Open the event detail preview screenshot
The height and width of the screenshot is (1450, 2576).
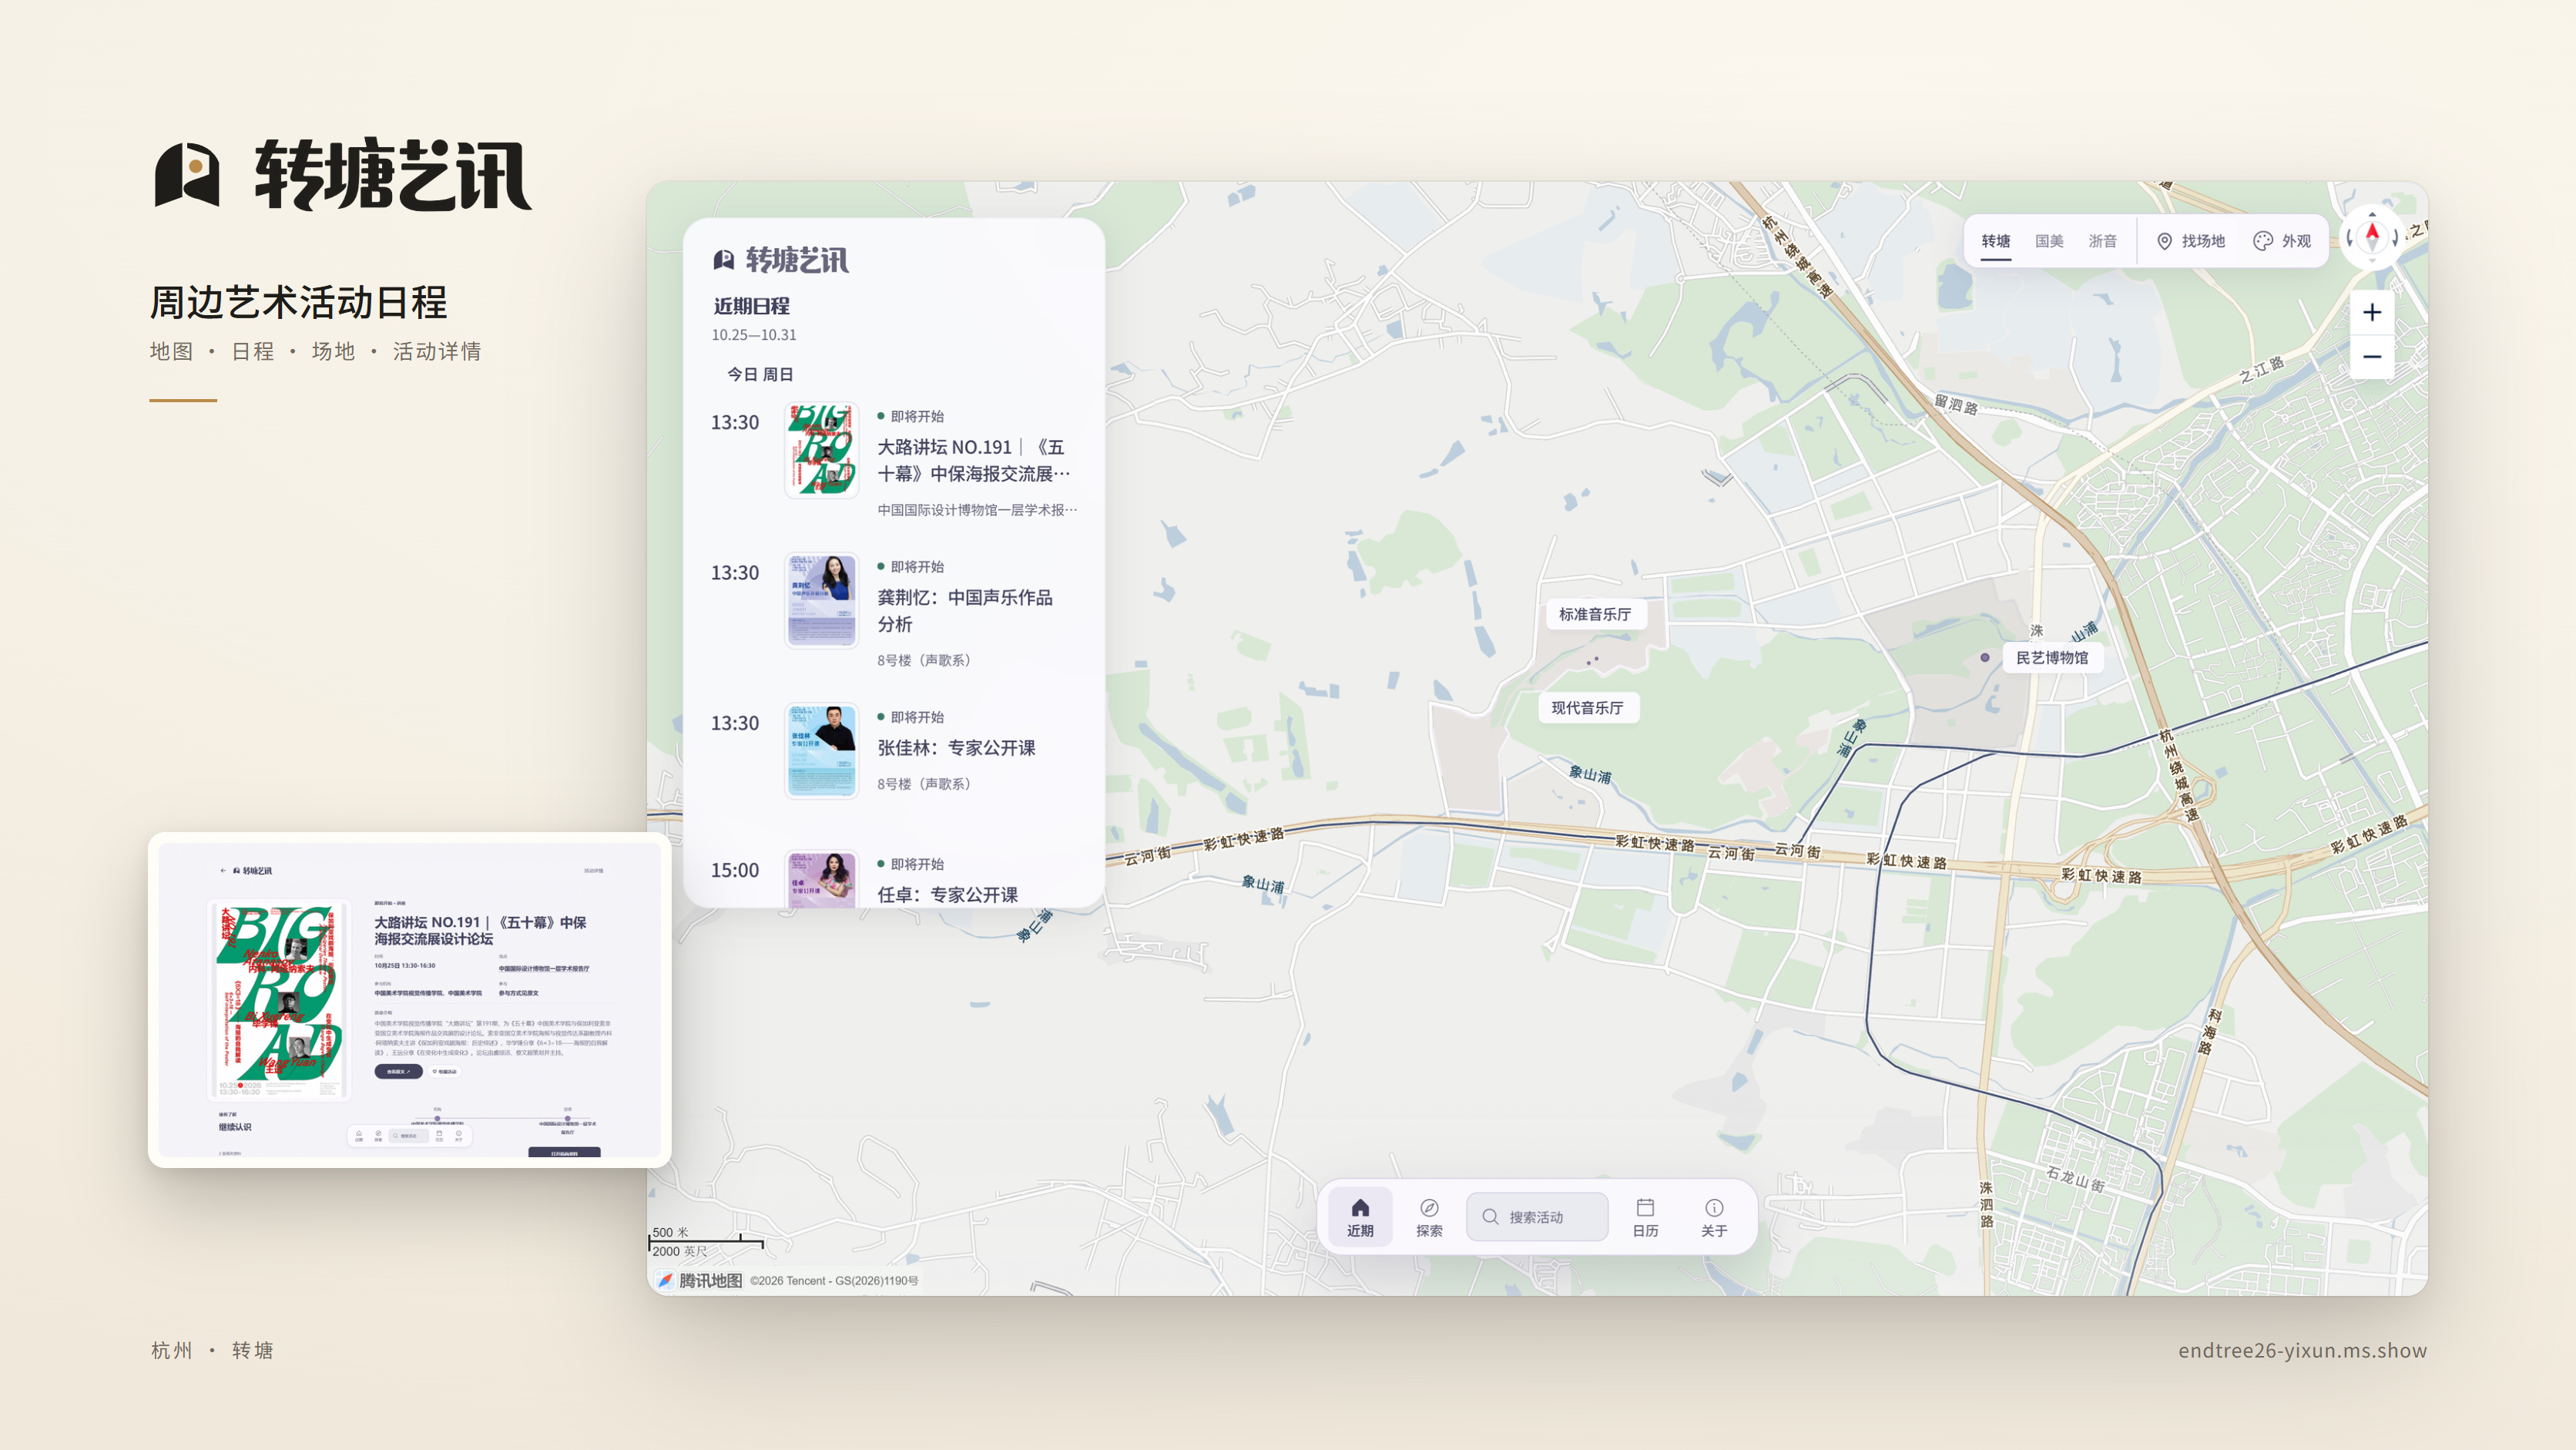point(410,1000)
